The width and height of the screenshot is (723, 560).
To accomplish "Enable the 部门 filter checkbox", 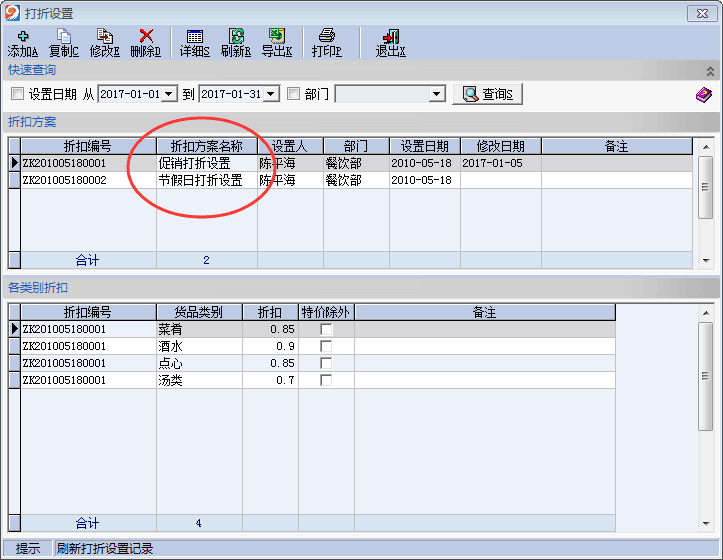I will click(293, 94).
